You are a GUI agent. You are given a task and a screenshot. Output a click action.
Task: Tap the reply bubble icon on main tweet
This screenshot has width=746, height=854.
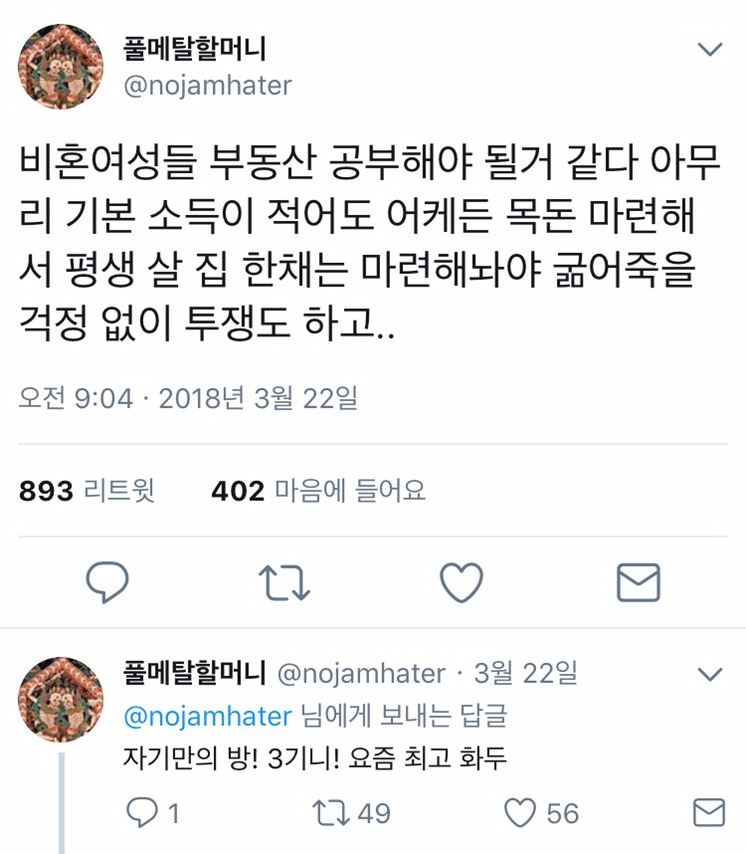107,582
